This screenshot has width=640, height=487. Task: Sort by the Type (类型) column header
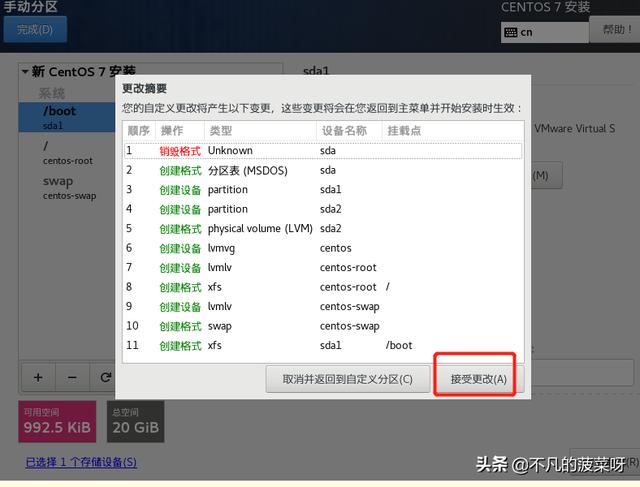(x=220, y=131)
